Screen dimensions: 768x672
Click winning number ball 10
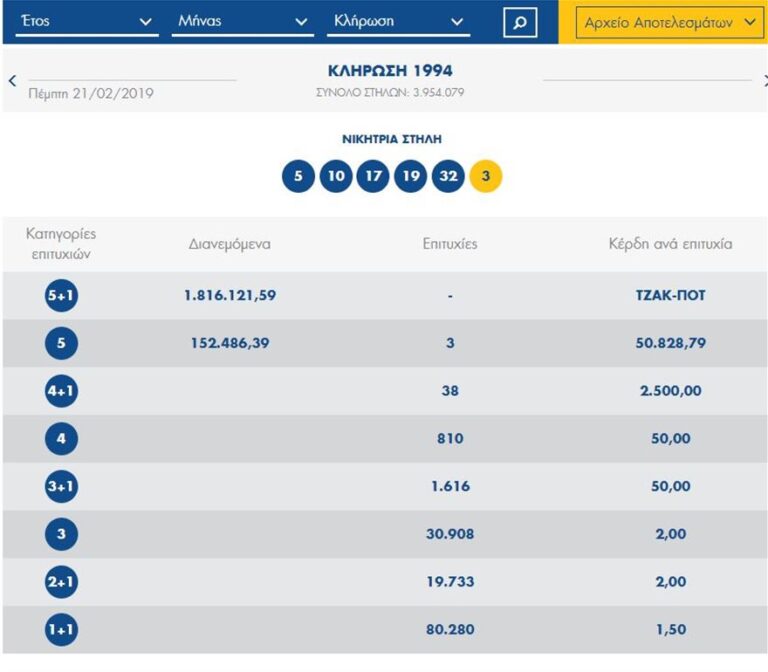click(x=336, y=177)
